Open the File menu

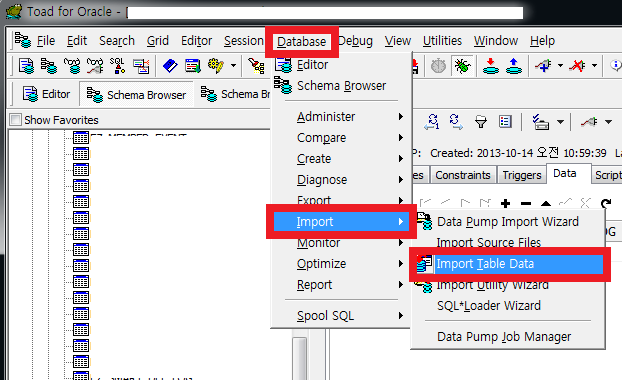[46, 41]
